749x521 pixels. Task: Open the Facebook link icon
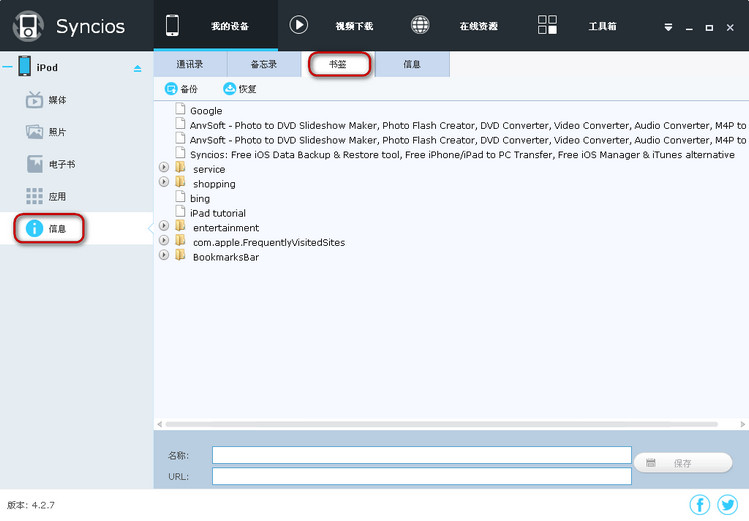coord(700,505)
